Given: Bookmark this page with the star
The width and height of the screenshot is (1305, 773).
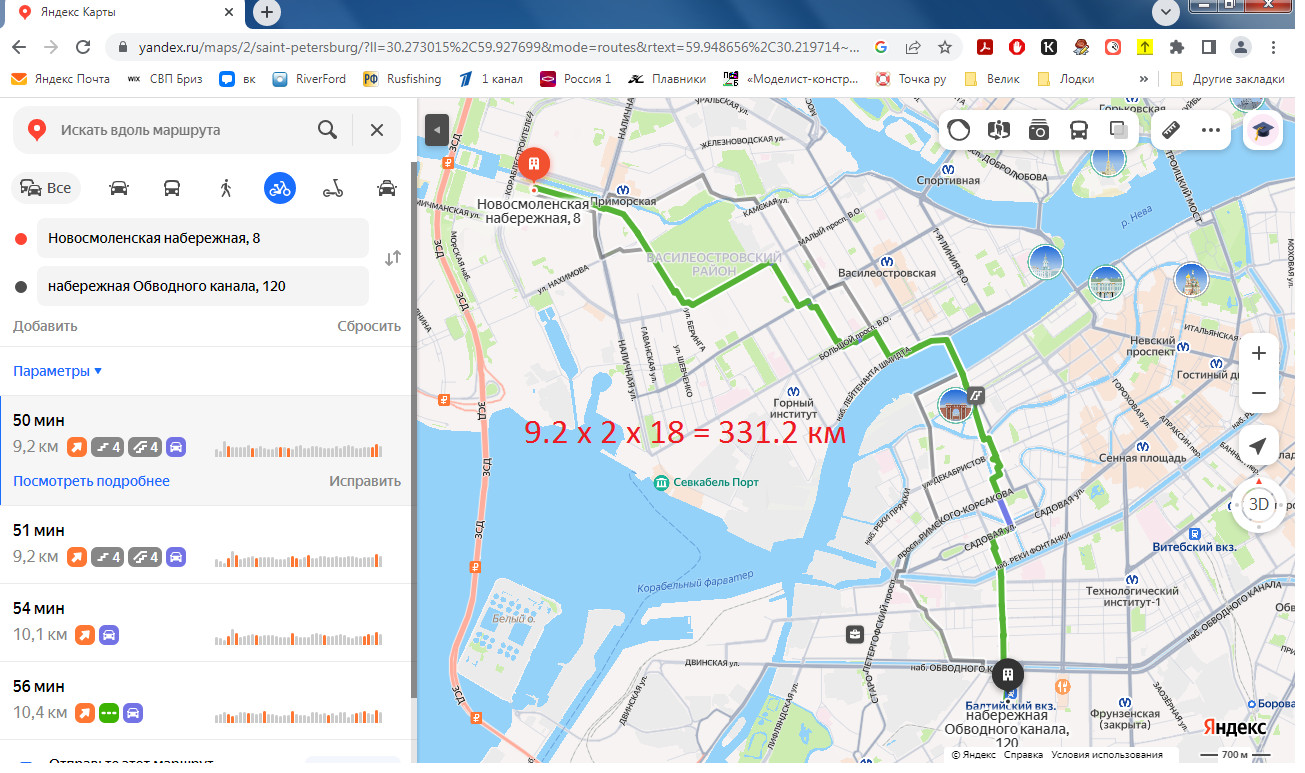Looking at the screenshot, I should 944,47.
